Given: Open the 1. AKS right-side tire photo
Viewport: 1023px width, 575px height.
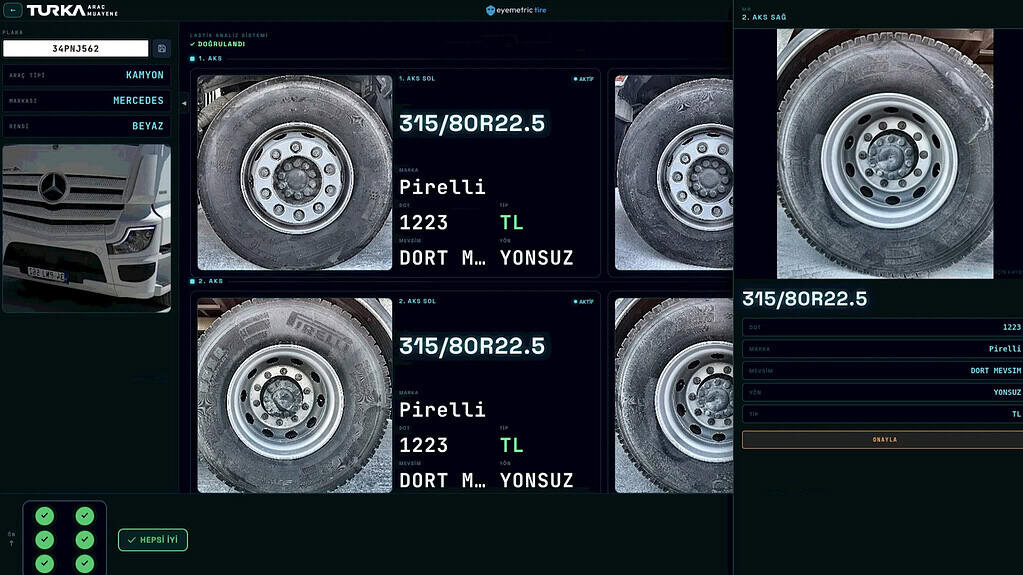Looking at the screenshot, I should (x=674, y=172).
